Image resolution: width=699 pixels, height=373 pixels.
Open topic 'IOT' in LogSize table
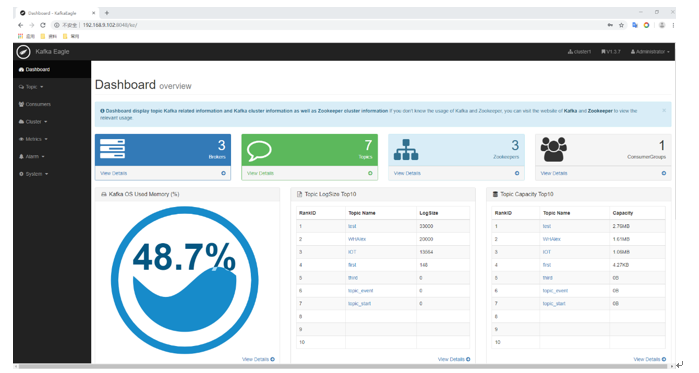[352, 252]
